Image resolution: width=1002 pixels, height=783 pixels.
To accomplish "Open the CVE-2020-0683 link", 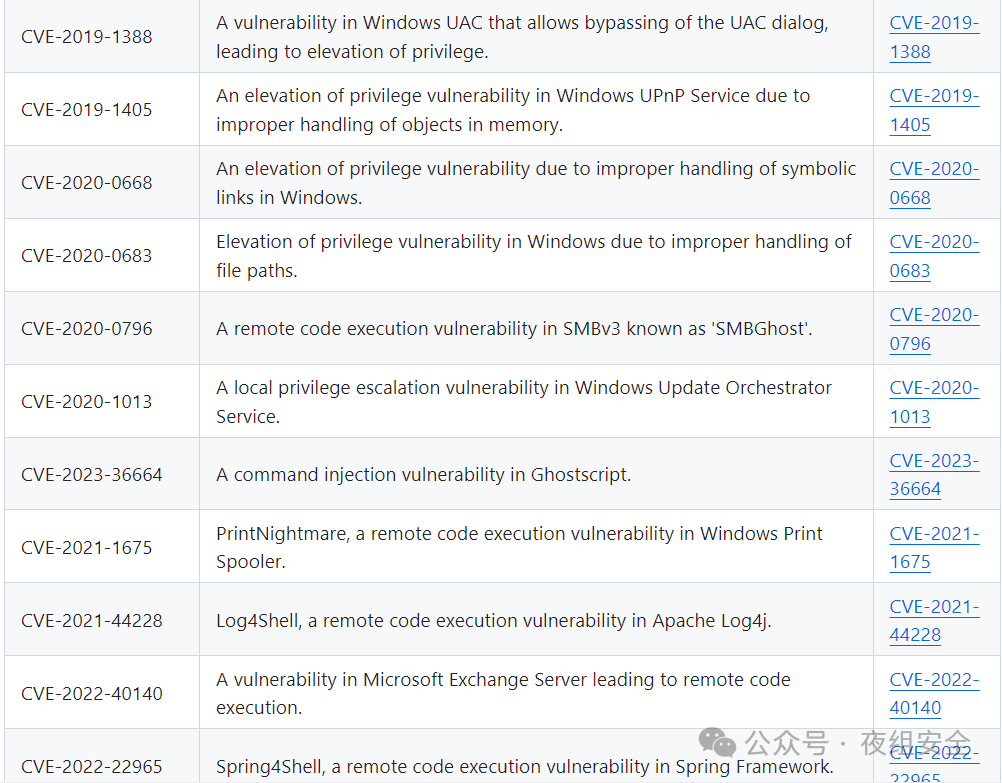I will [x=934, y=256].
